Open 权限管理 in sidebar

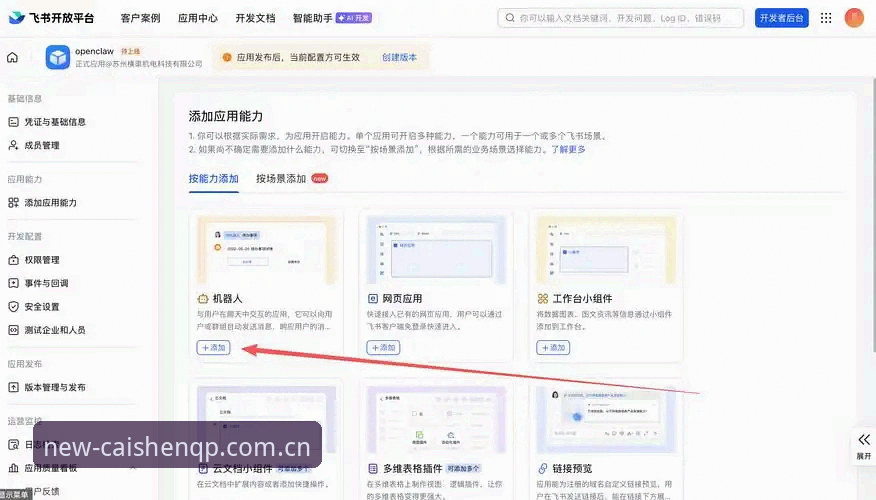tap(42, 260)
